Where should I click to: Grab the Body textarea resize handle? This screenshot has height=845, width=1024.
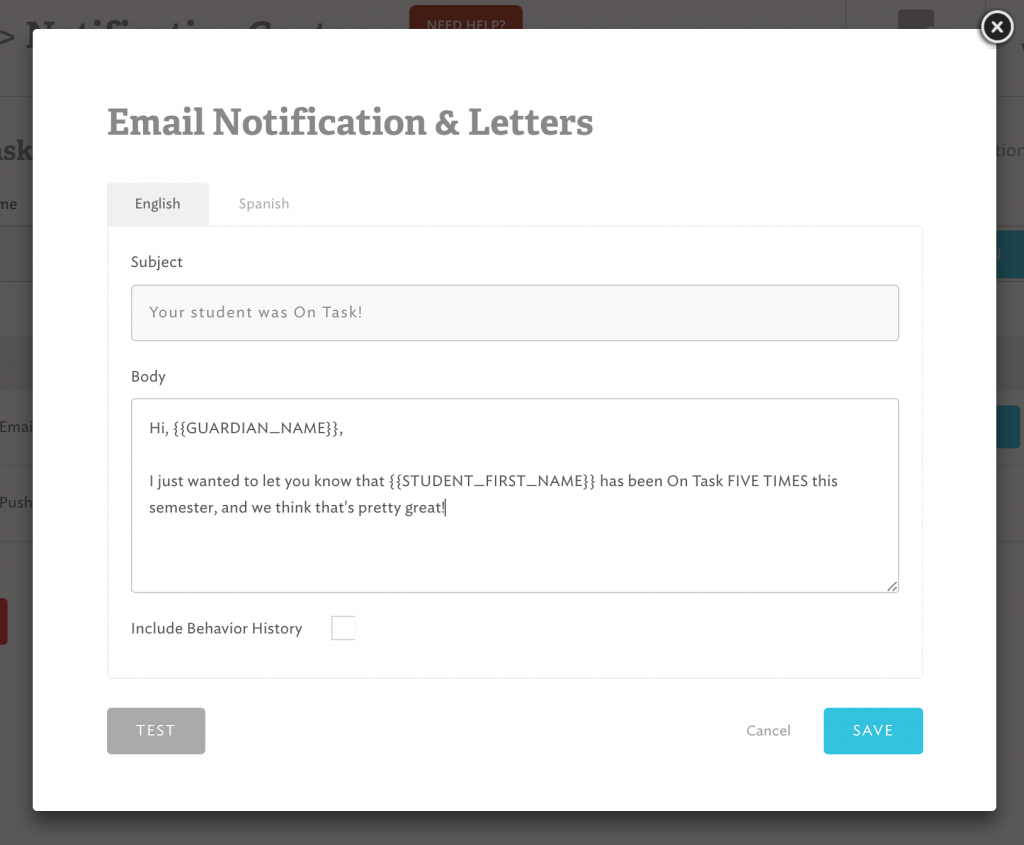891,585
